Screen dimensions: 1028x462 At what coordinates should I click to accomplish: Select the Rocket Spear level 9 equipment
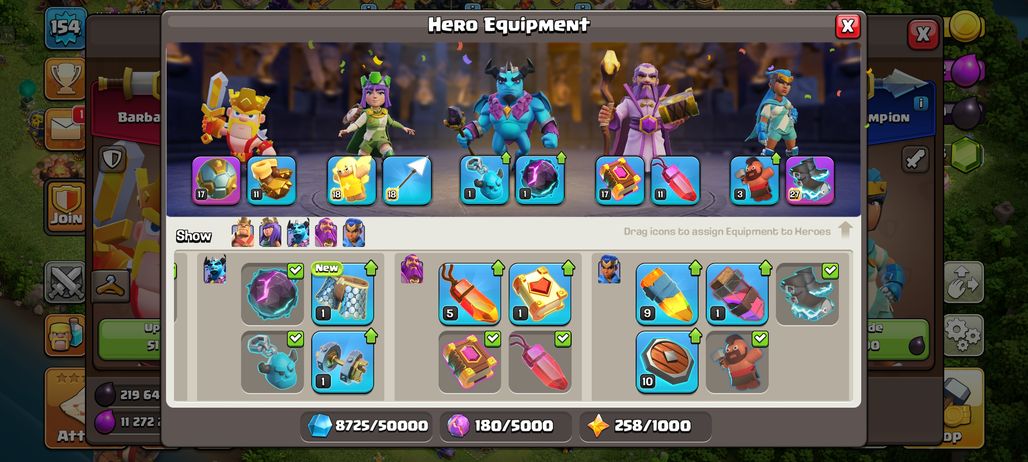667,294
